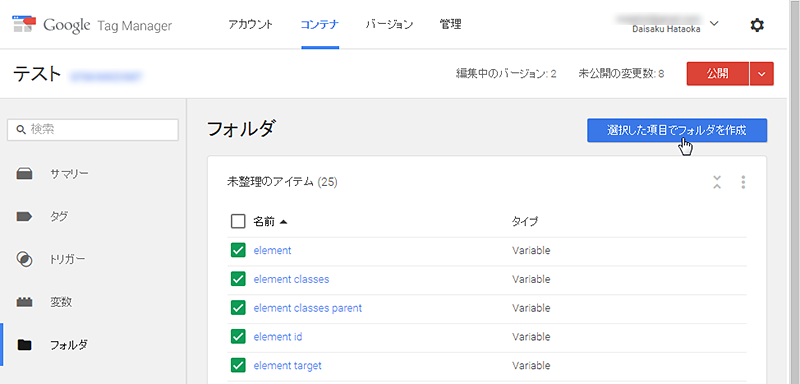Screen dimensions: 800x384
Task: Expand the Daisaku Hataoka account dropdown
Action: coord(714,23)
